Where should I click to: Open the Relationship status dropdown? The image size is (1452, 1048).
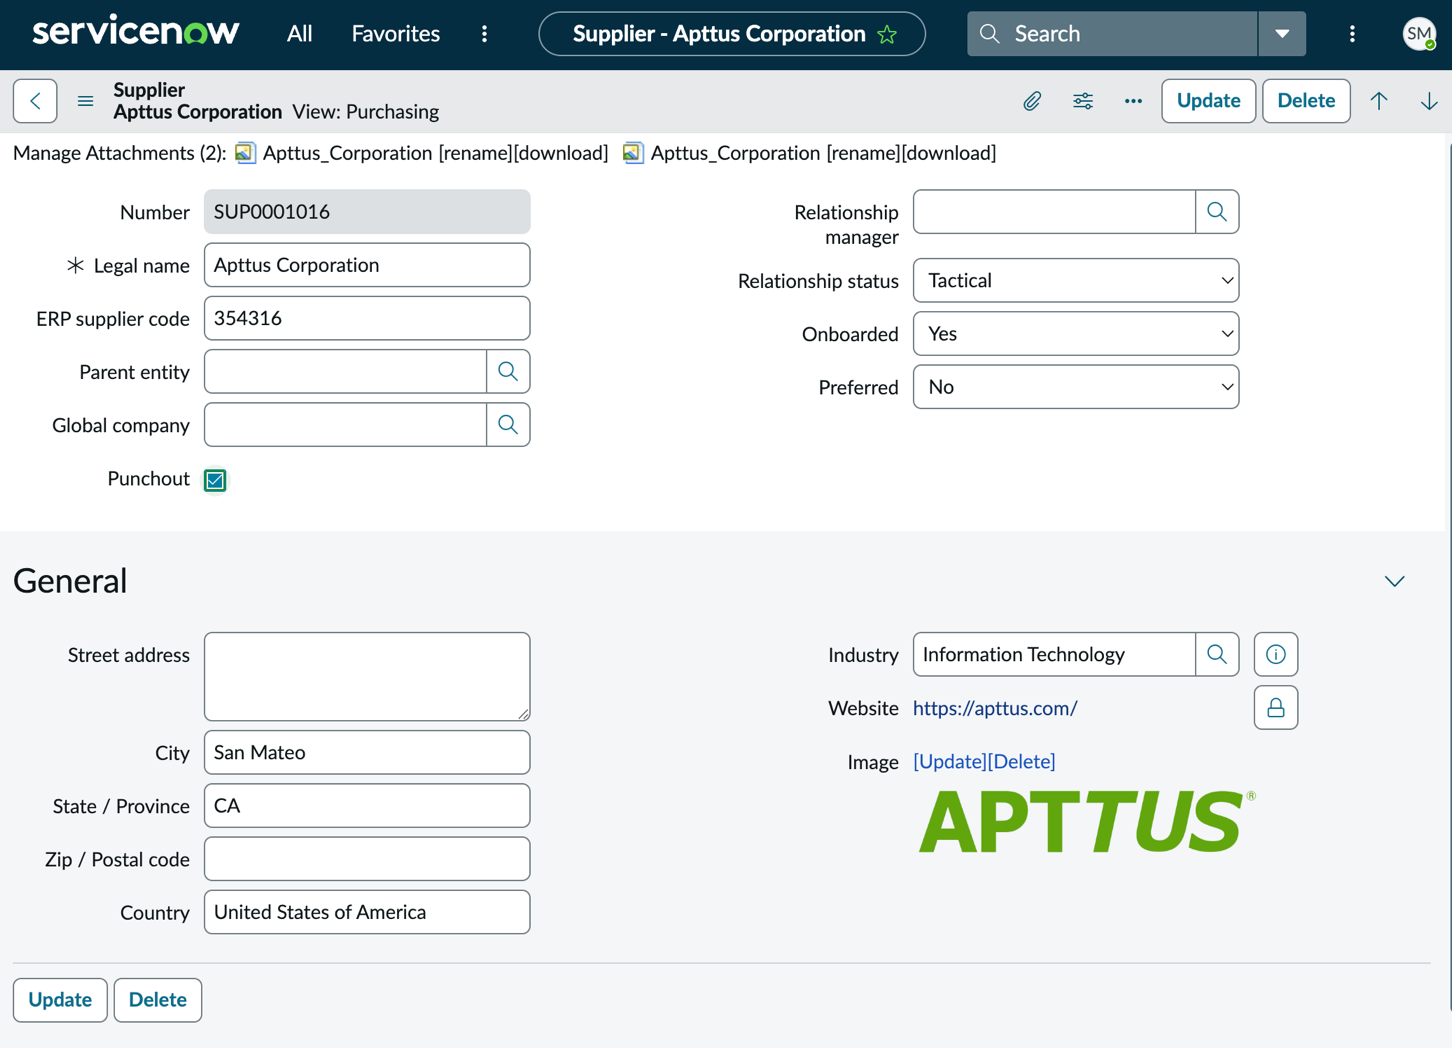coord(1076,281)
